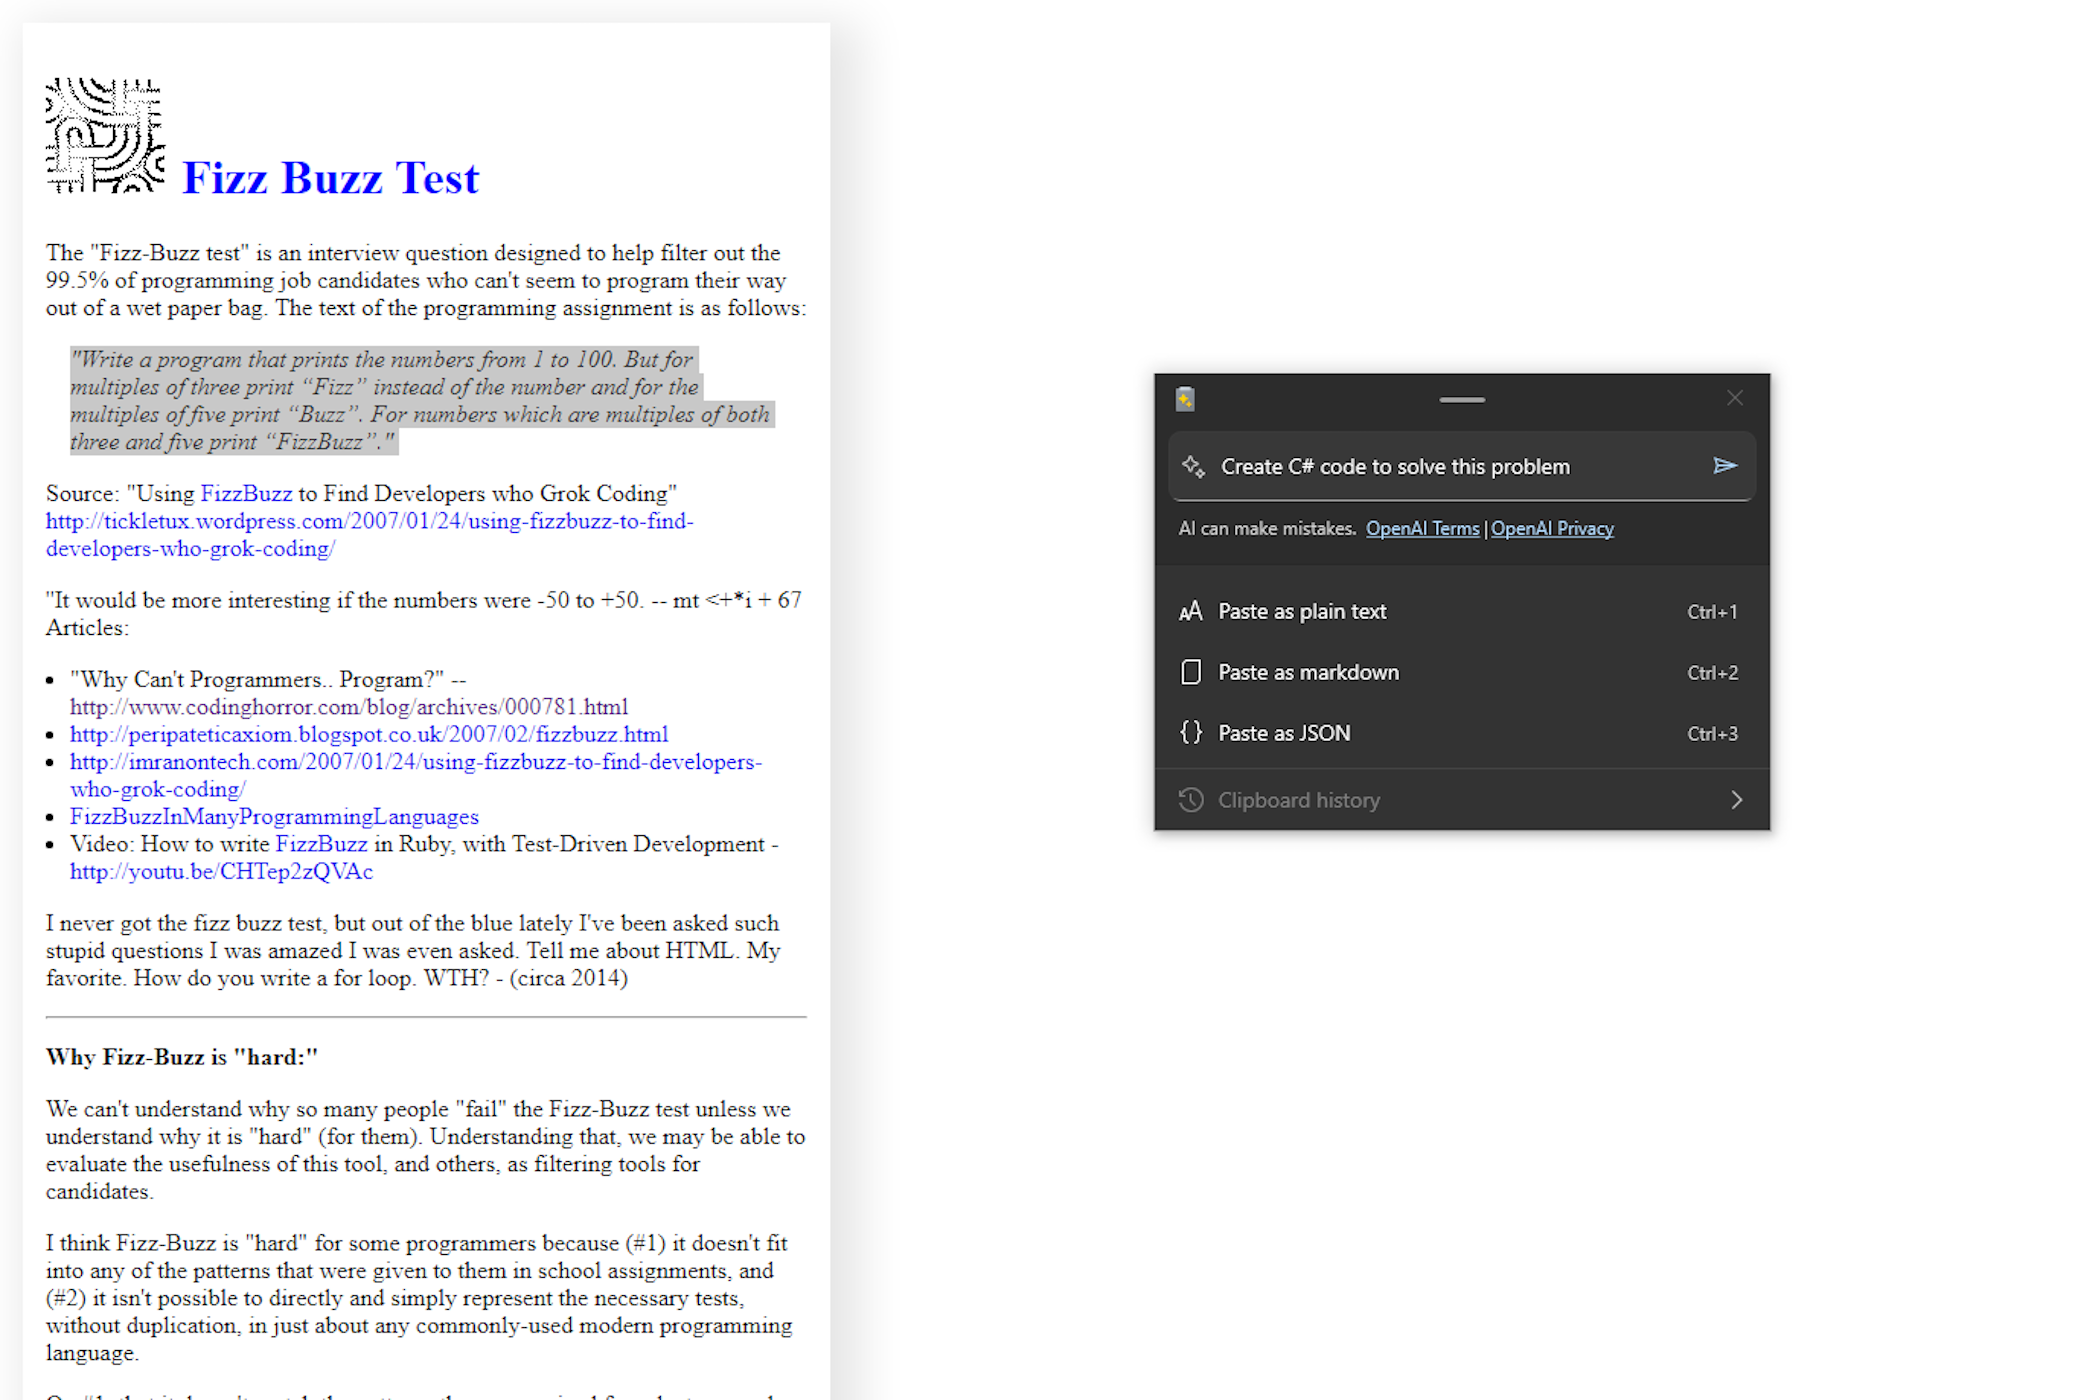2100x1400 pixels.
Task: Open the youtu.be video link
Action: pyautogui.click(x=221, y=872)
